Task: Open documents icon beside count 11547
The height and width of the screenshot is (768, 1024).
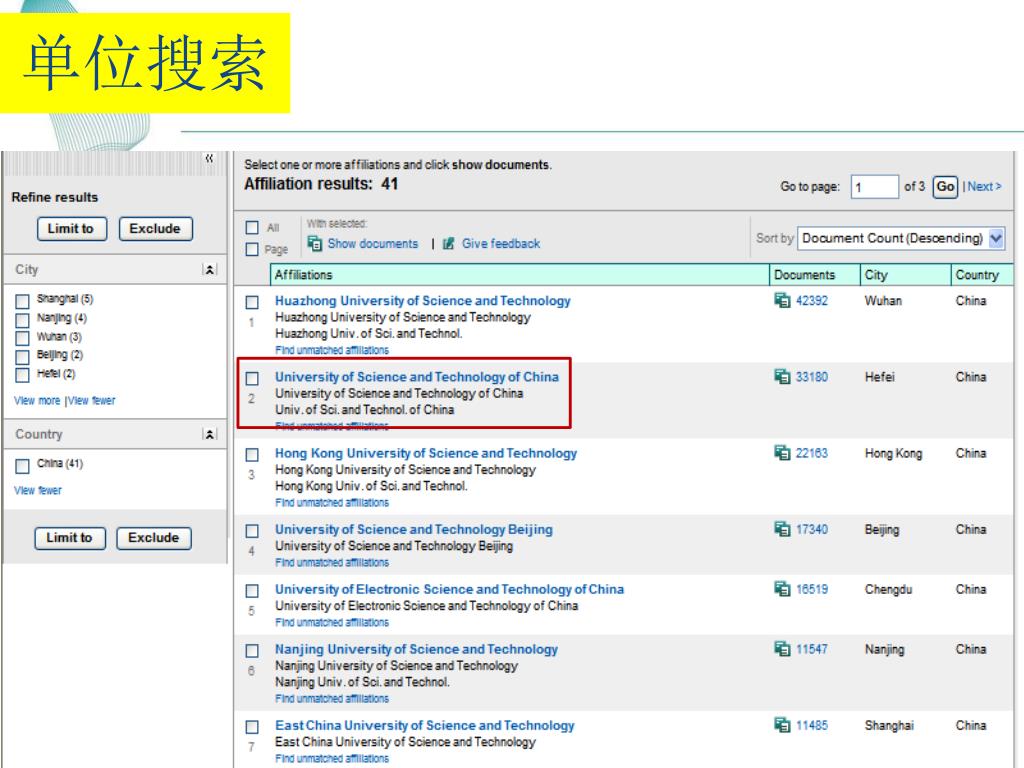Action: [782, 649]
